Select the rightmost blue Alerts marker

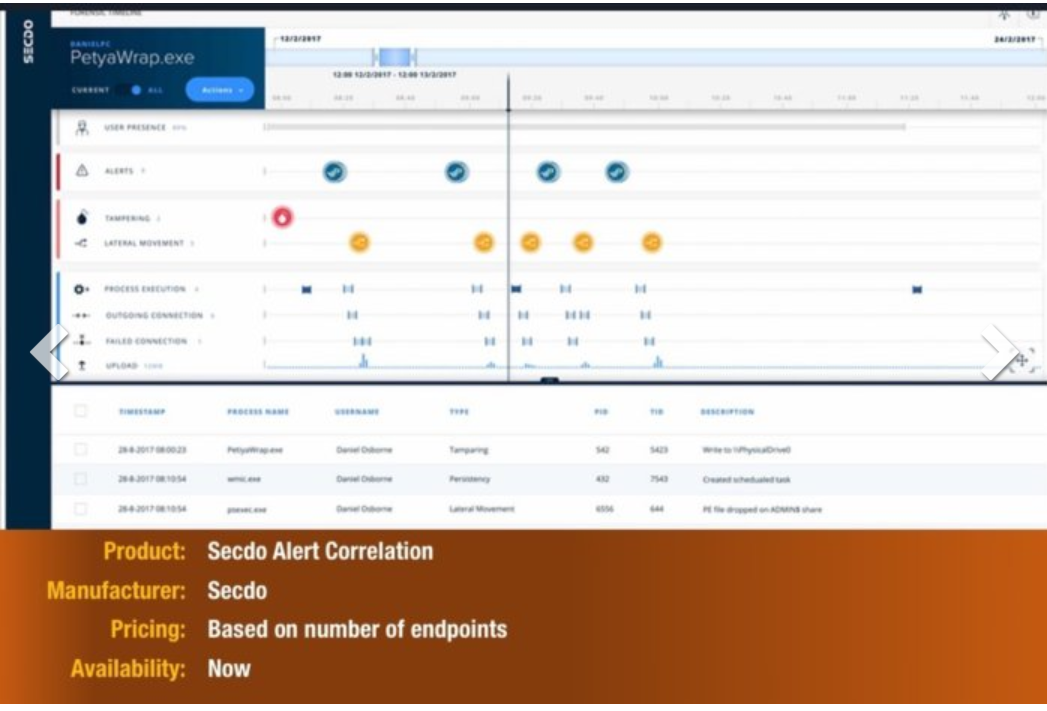[617, 172]
